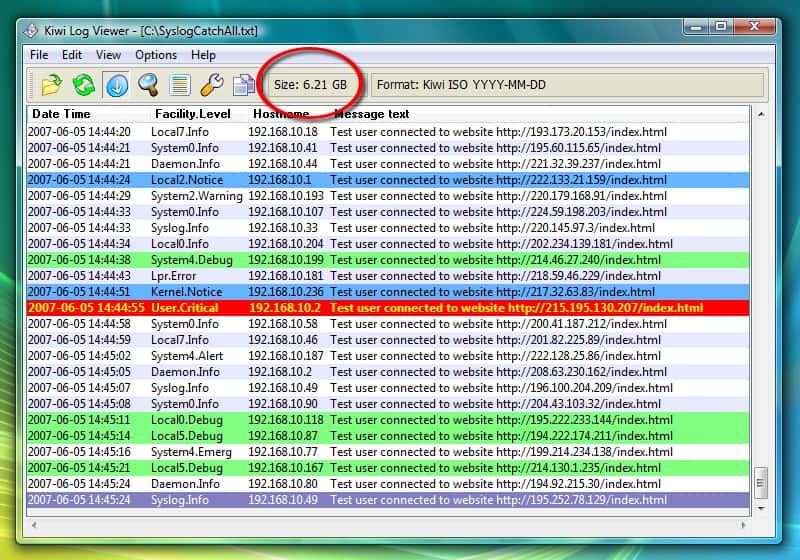Click the open log file folder icon
800x560 pixels.
coord(51,85)
